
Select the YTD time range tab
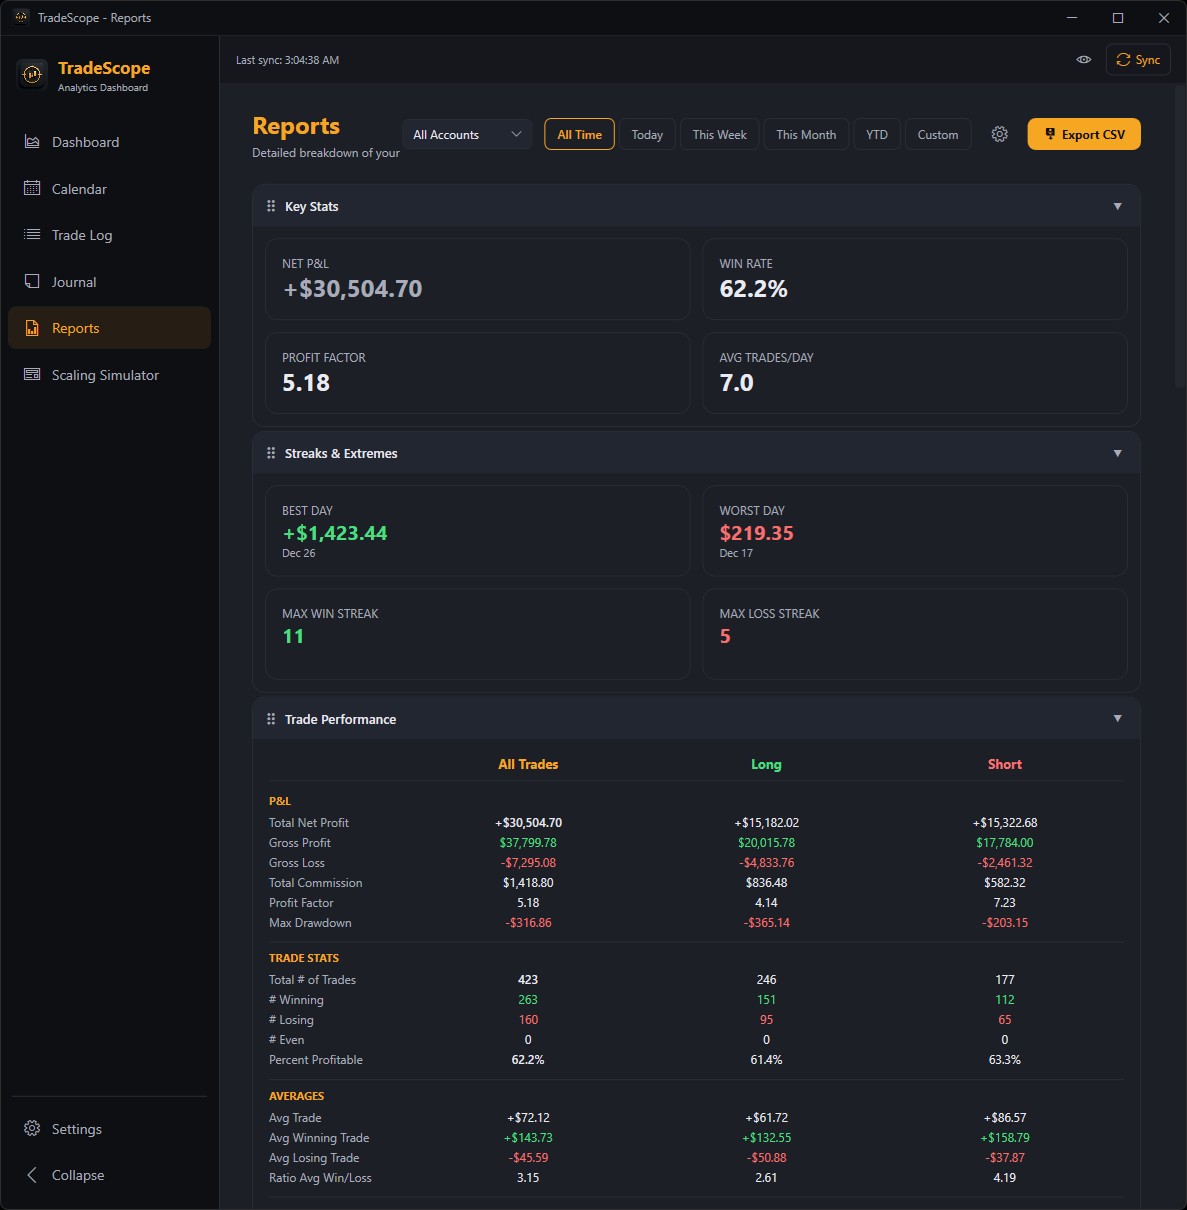(876, 133)
